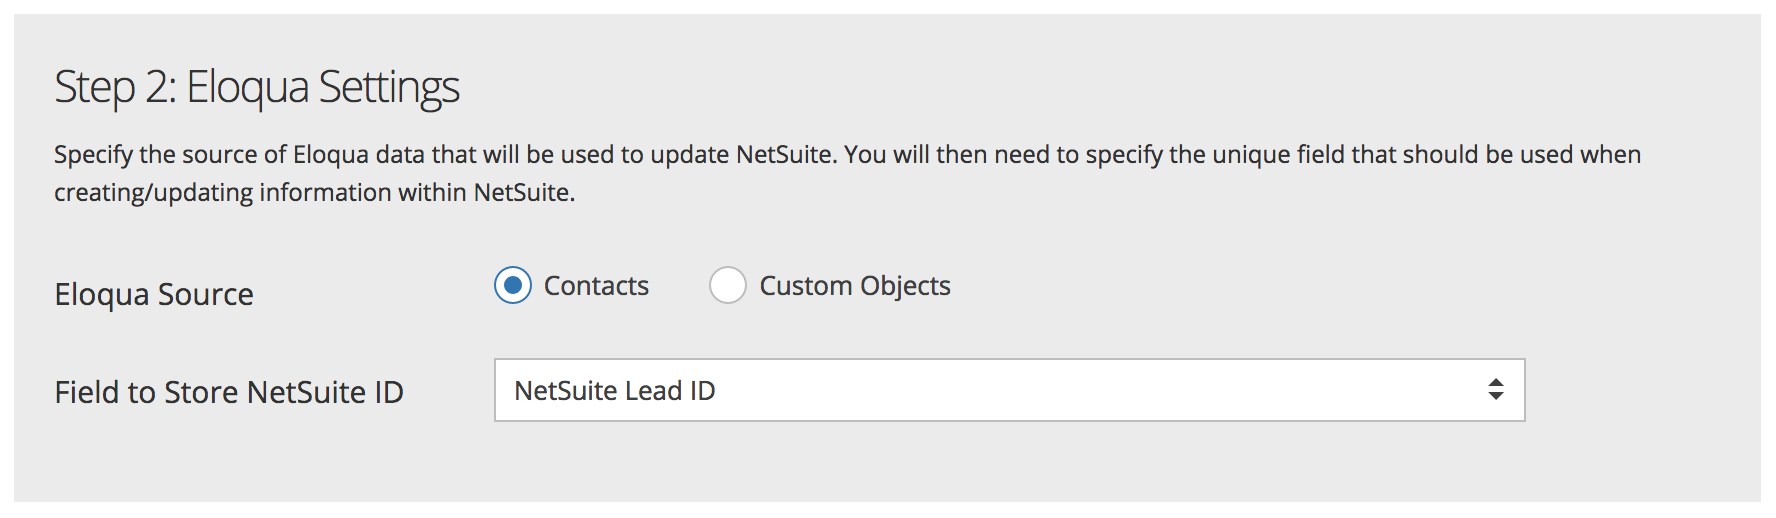Screen dimensions: 1776x518
Task: Click the blue dot inside Contacts radio
Action: [x=513, y=286]
